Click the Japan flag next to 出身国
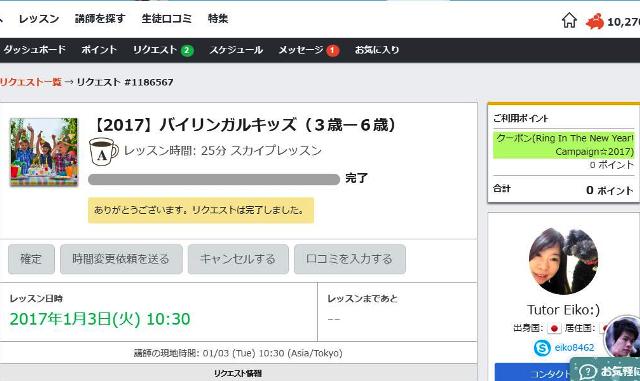 tap(554, 328)
